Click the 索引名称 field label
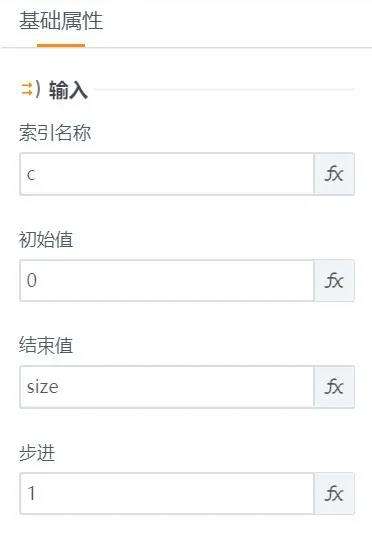Viewport: 372px width, 550px height. click(55, 133)
